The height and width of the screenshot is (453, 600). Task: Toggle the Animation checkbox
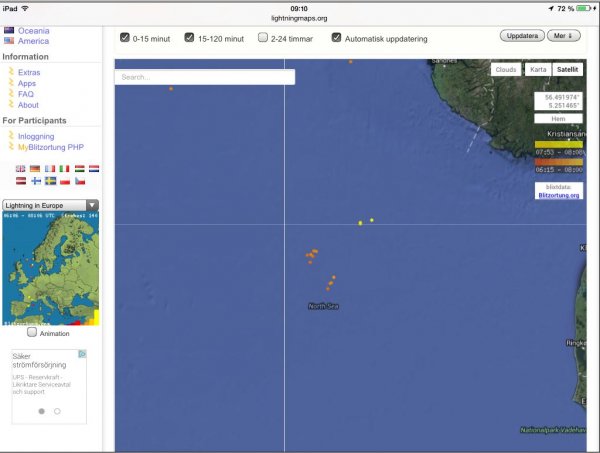(x=32, y=332)
